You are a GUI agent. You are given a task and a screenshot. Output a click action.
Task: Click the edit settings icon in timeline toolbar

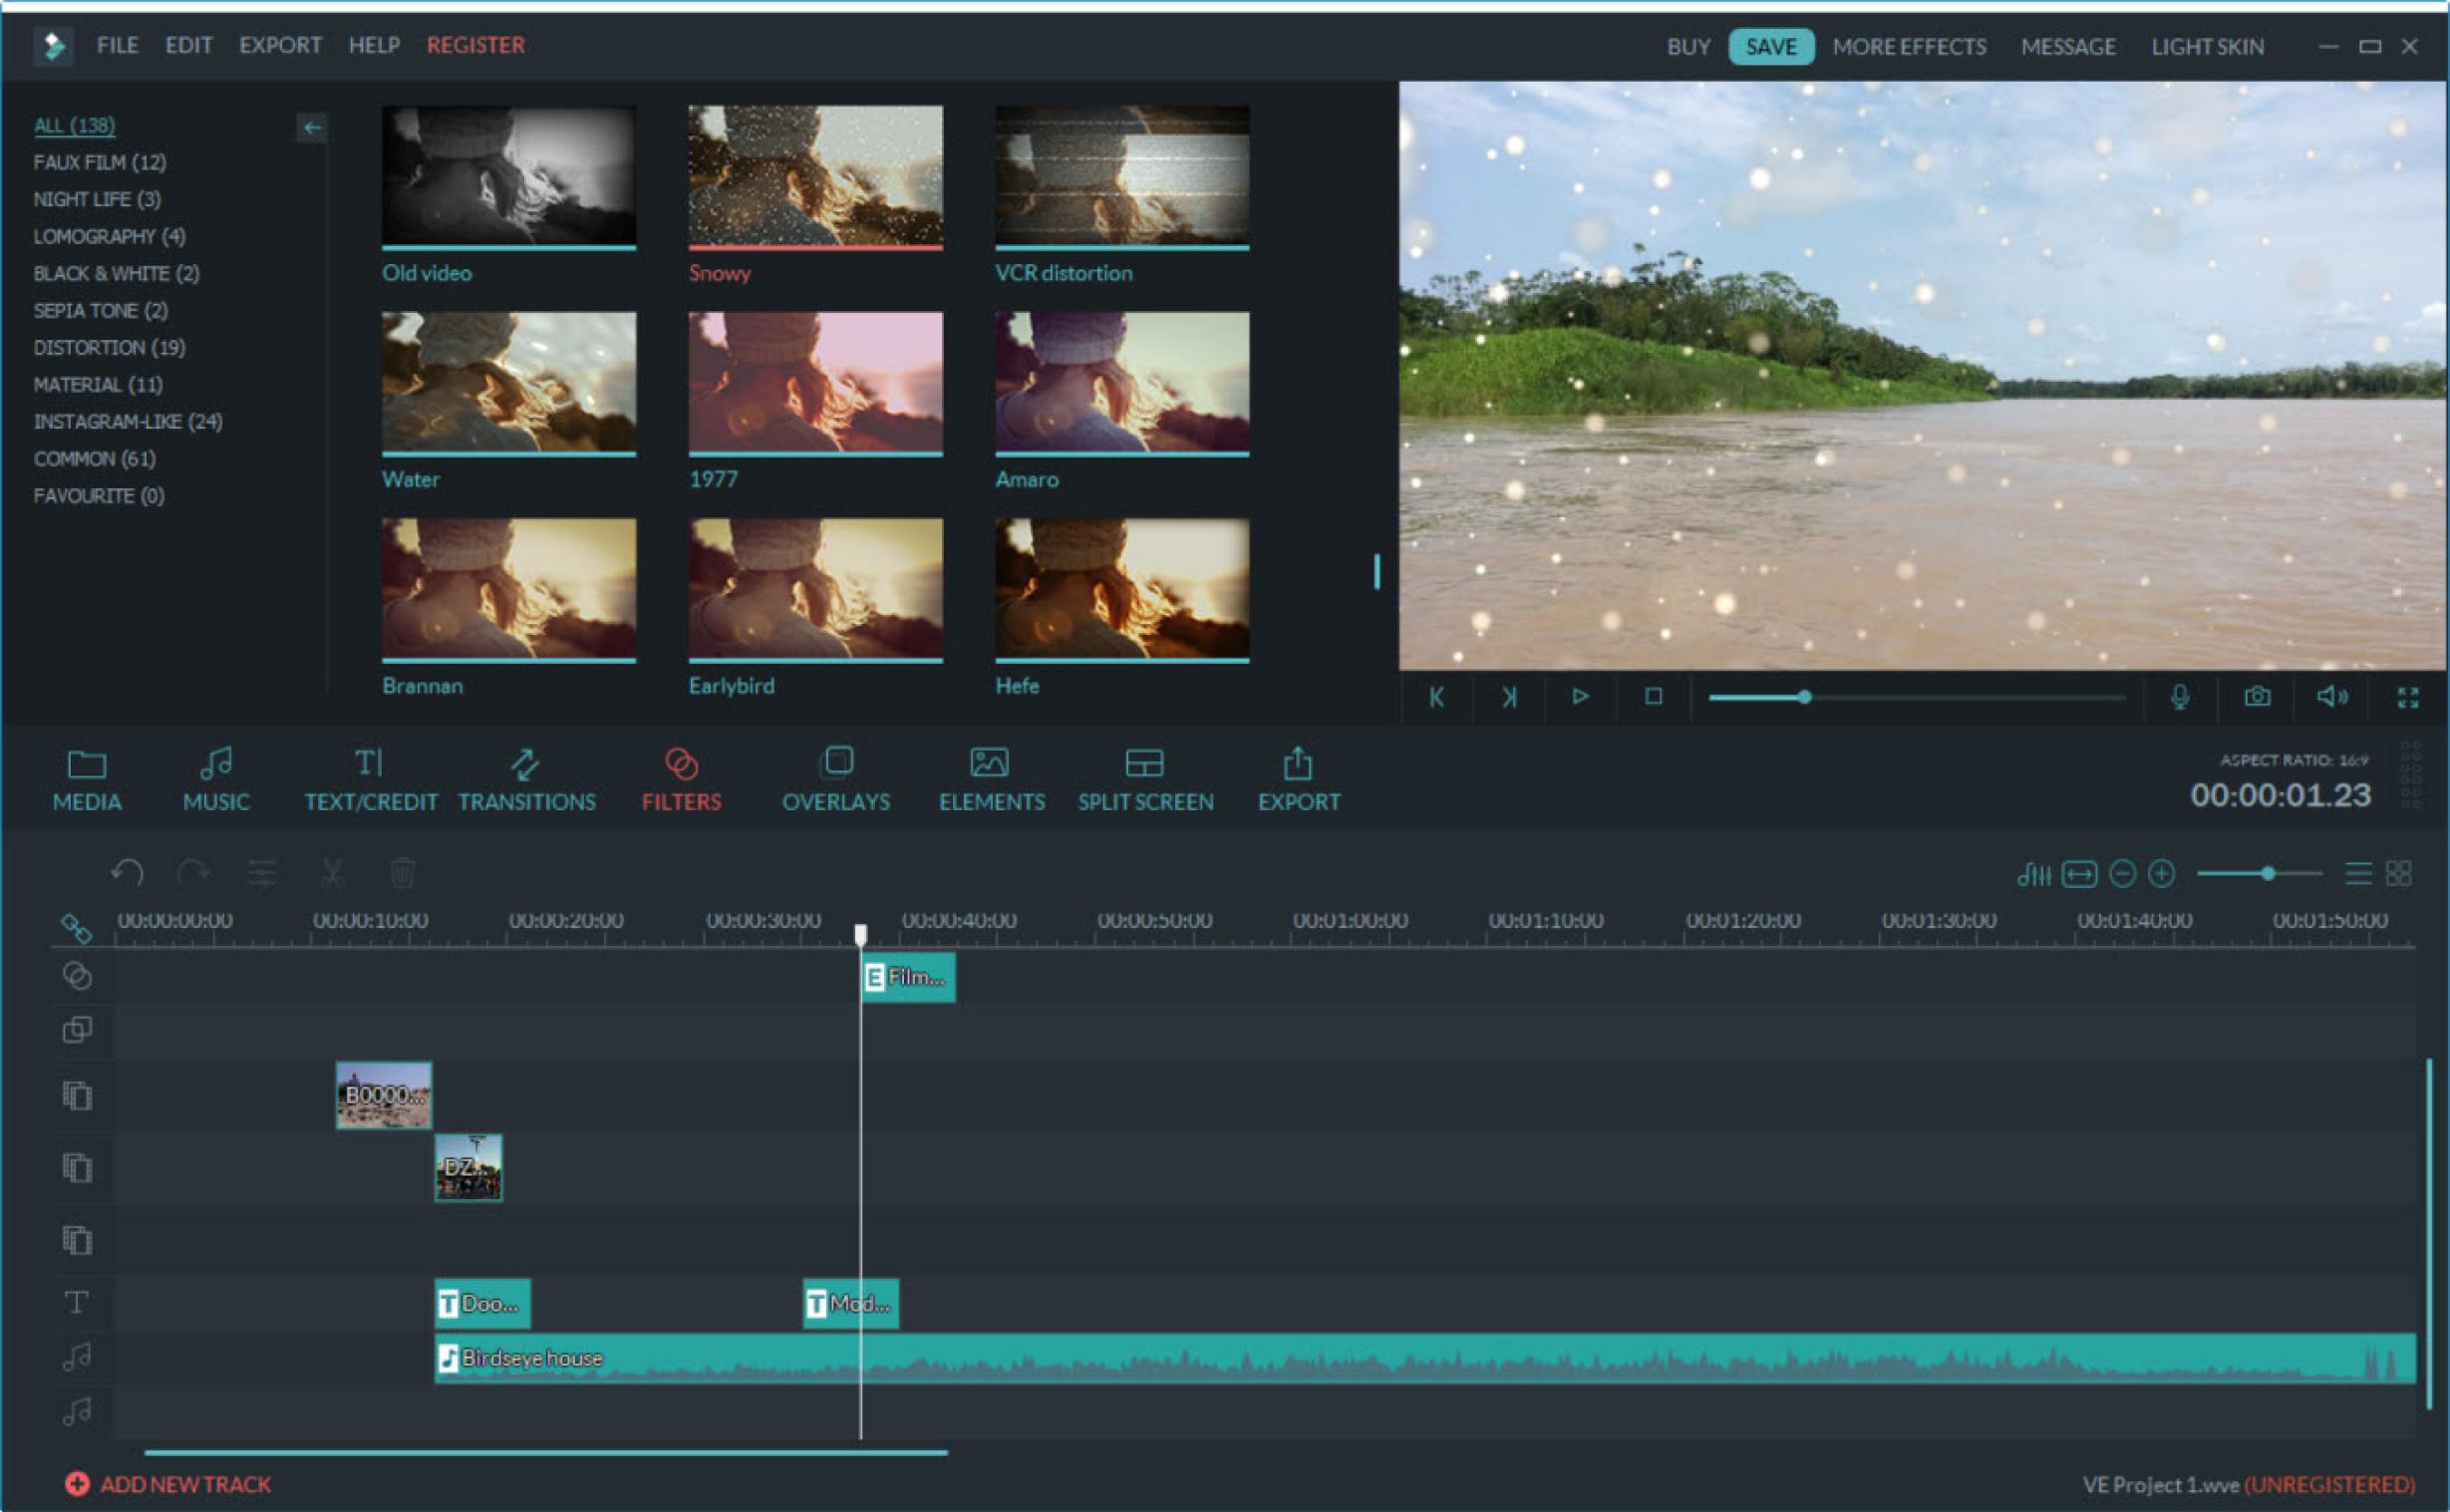262,873
